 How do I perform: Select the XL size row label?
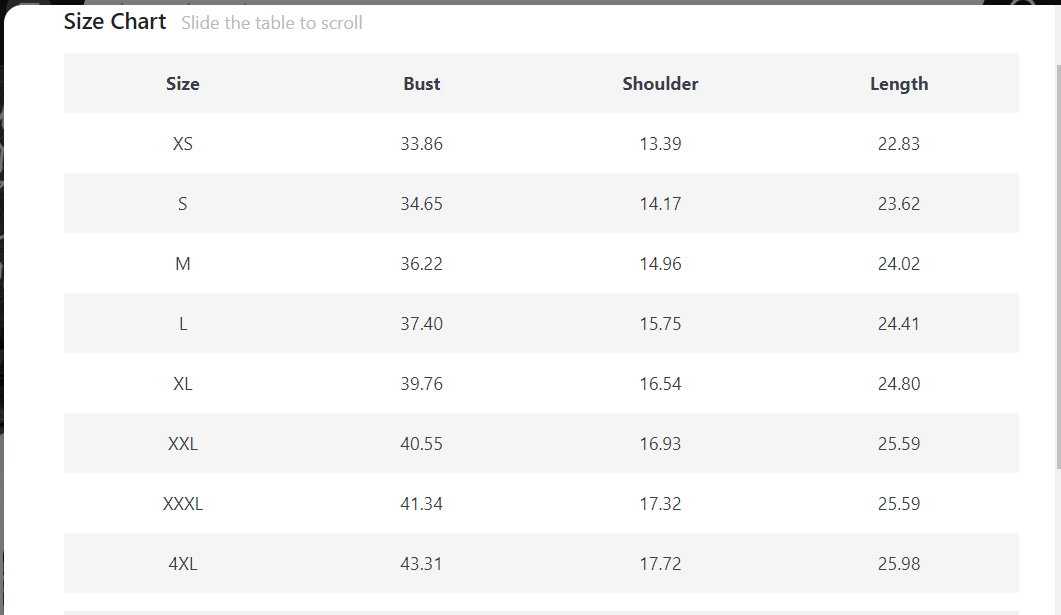183,384
